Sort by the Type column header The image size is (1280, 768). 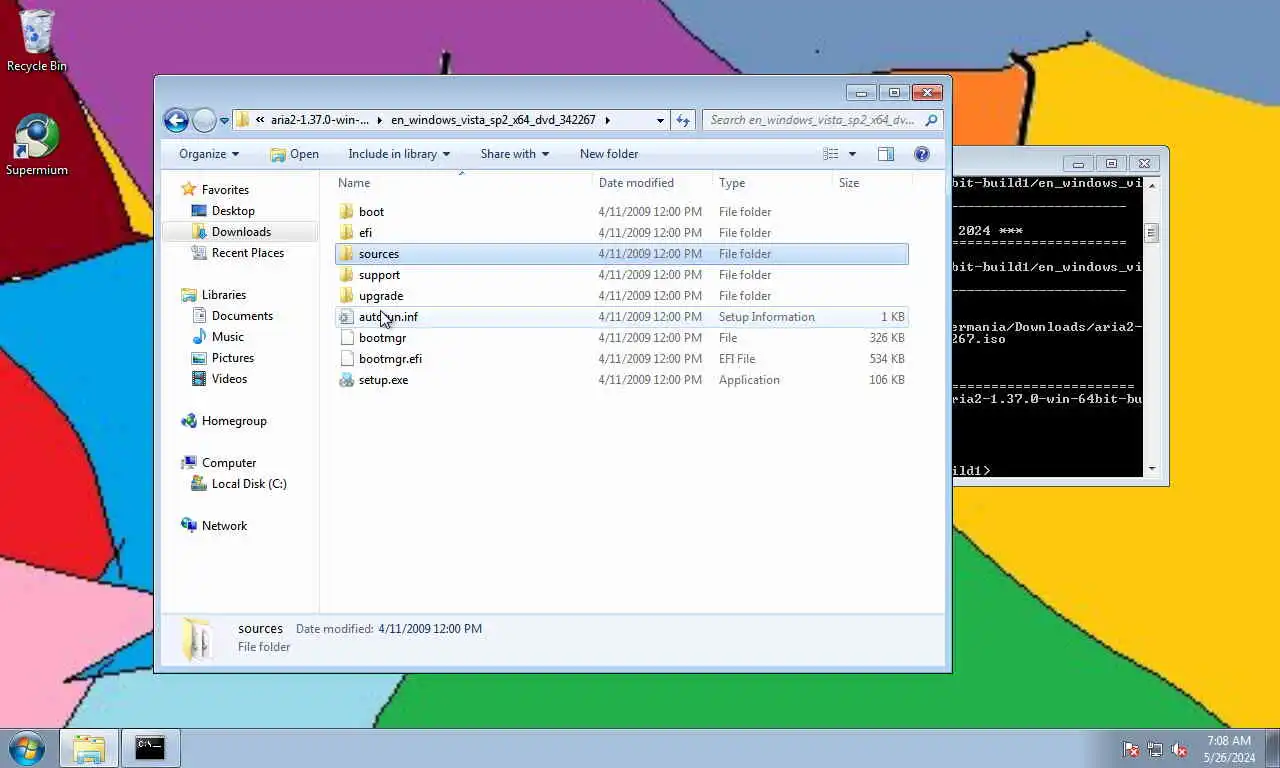tap(771, 183)
